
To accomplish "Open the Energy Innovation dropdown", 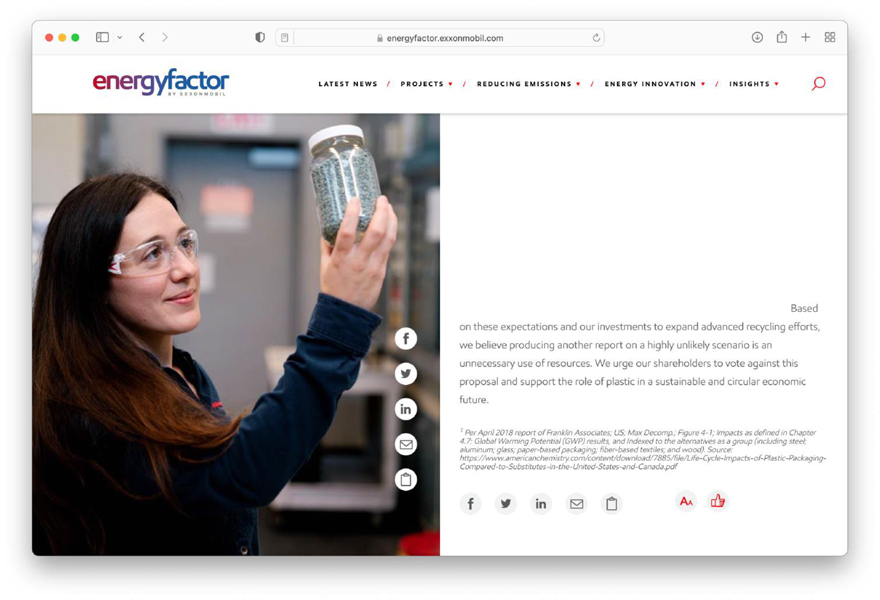I will [654, 84].
